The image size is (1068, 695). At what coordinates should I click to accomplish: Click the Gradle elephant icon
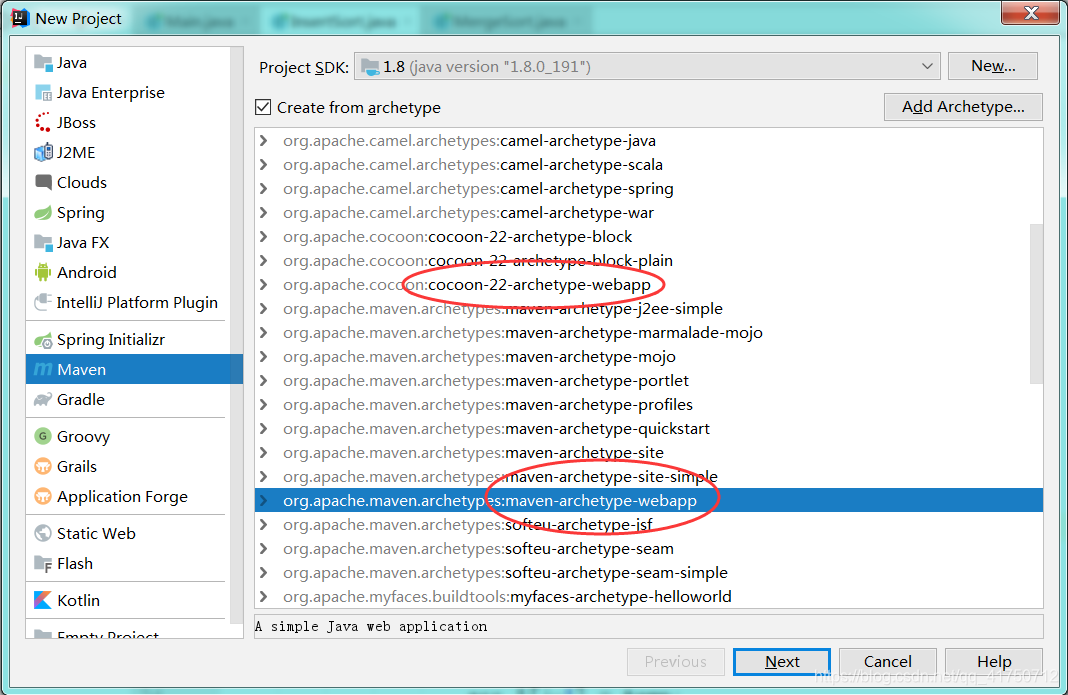(43, 399)
